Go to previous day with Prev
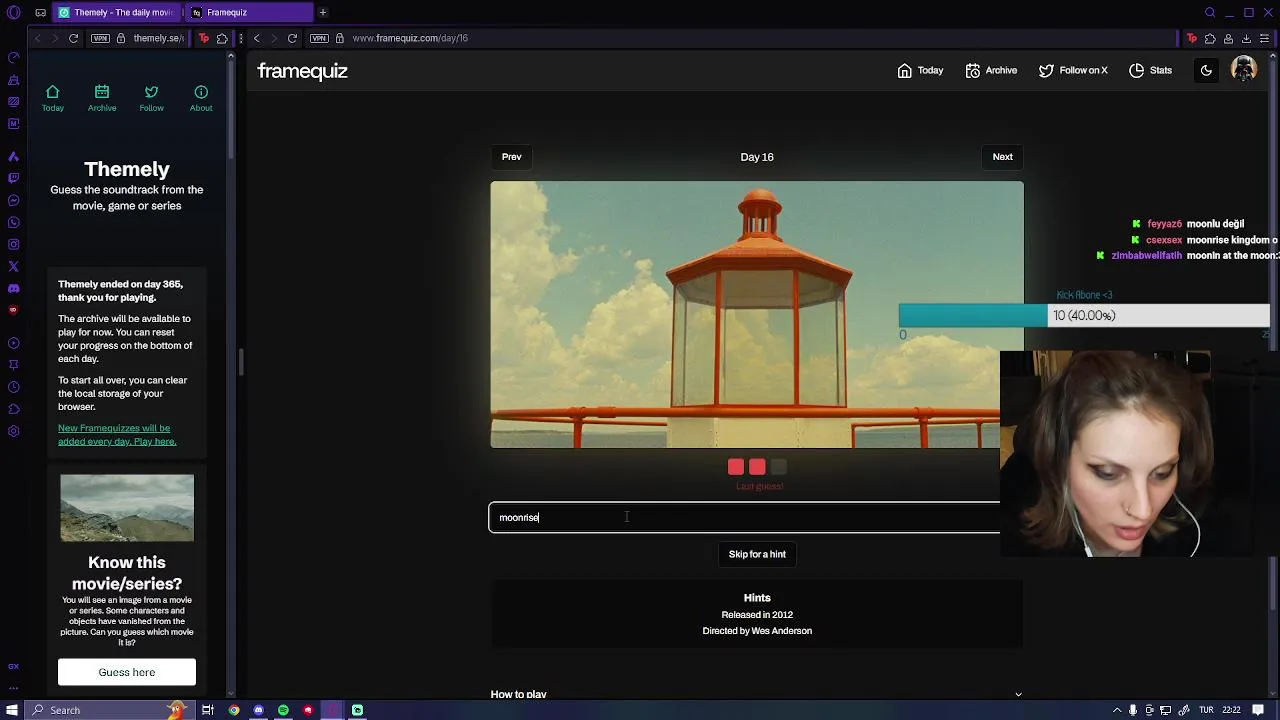The image size is (1280, 720). tap(511, 157)
